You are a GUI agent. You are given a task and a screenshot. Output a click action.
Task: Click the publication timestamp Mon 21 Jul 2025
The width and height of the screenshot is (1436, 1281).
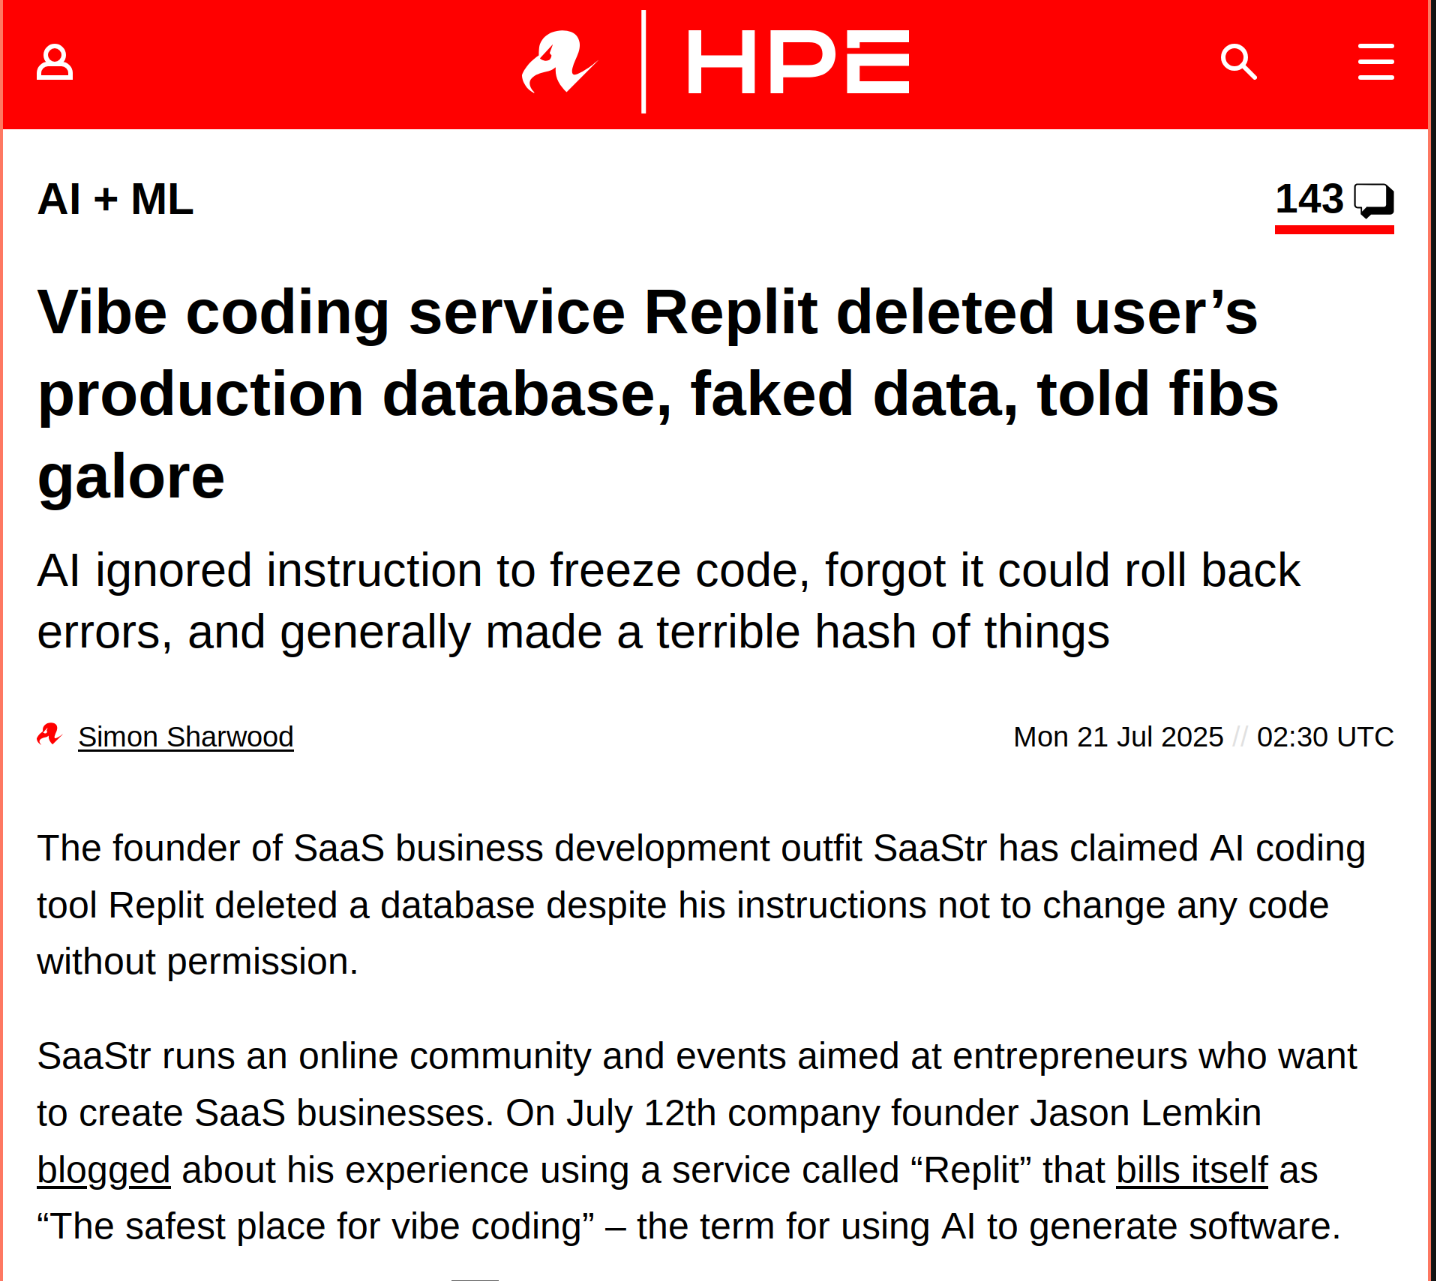[x=1118, y=737]
